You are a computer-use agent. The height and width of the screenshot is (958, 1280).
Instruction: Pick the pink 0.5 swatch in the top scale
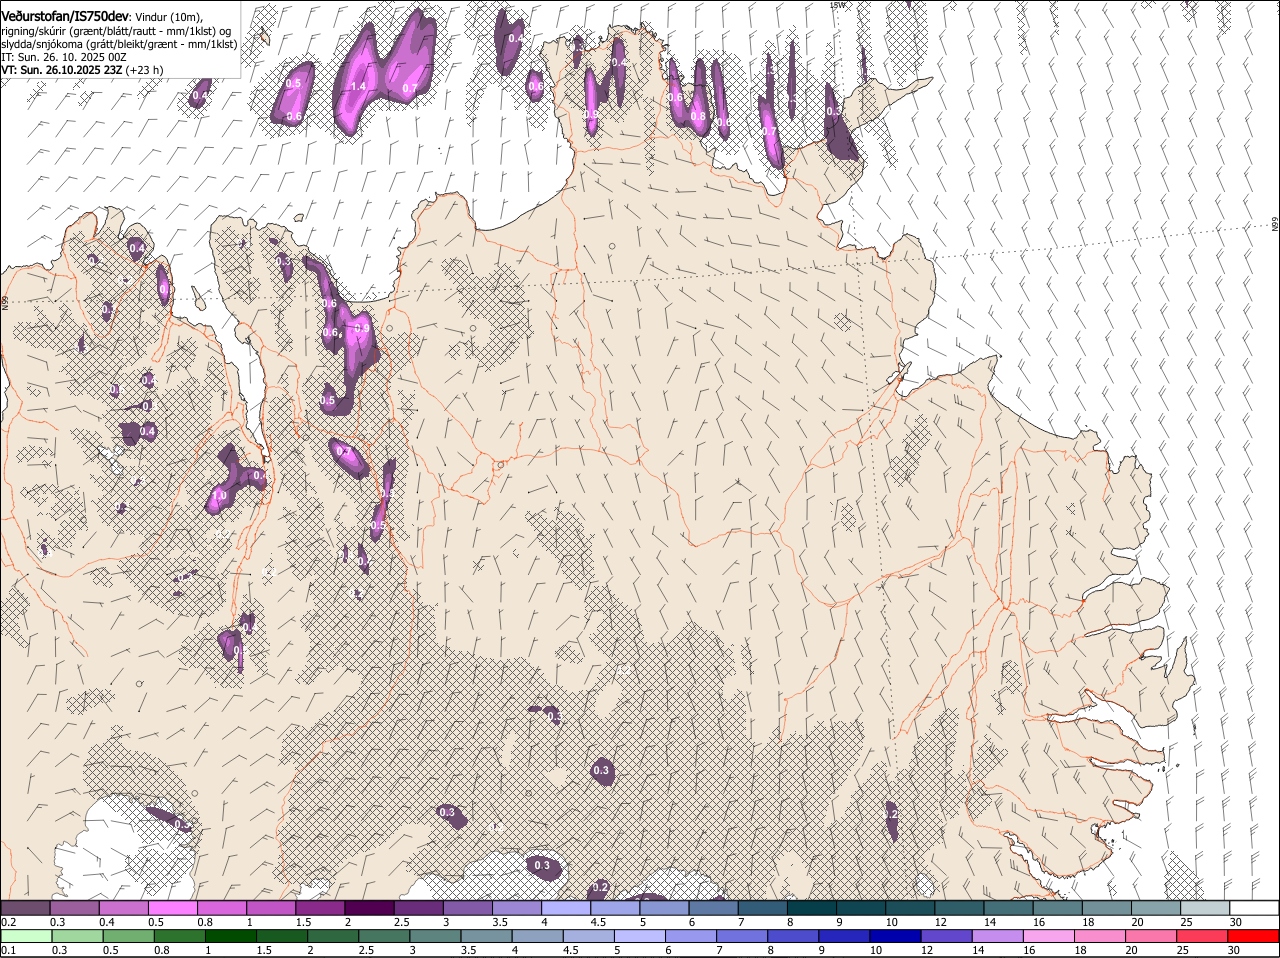click(x=172, y=907)
